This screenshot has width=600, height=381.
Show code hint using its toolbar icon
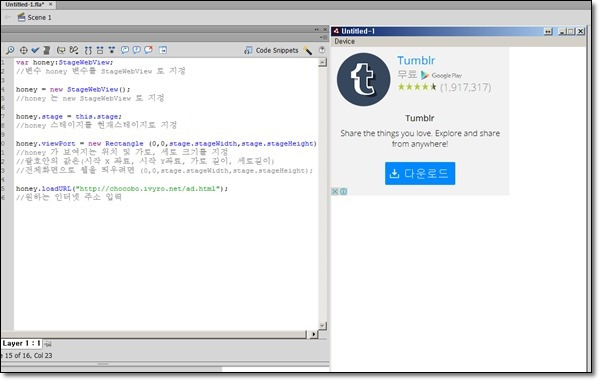(x=61, y=50)
